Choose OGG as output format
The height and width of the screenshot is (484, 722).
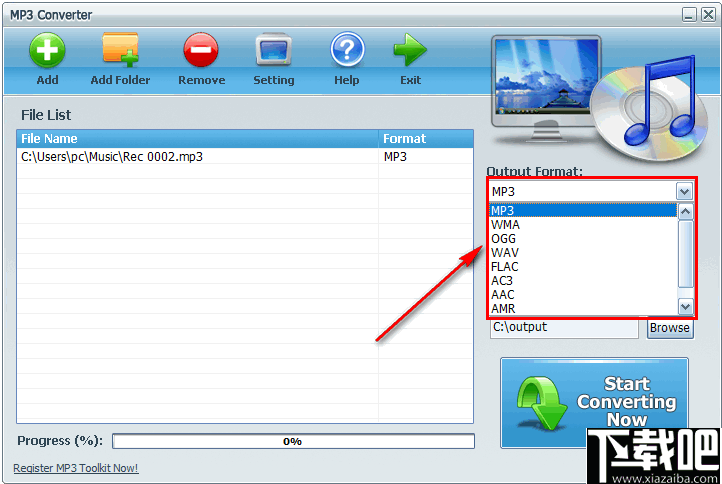pyautogui.click(x=583, y=239)
